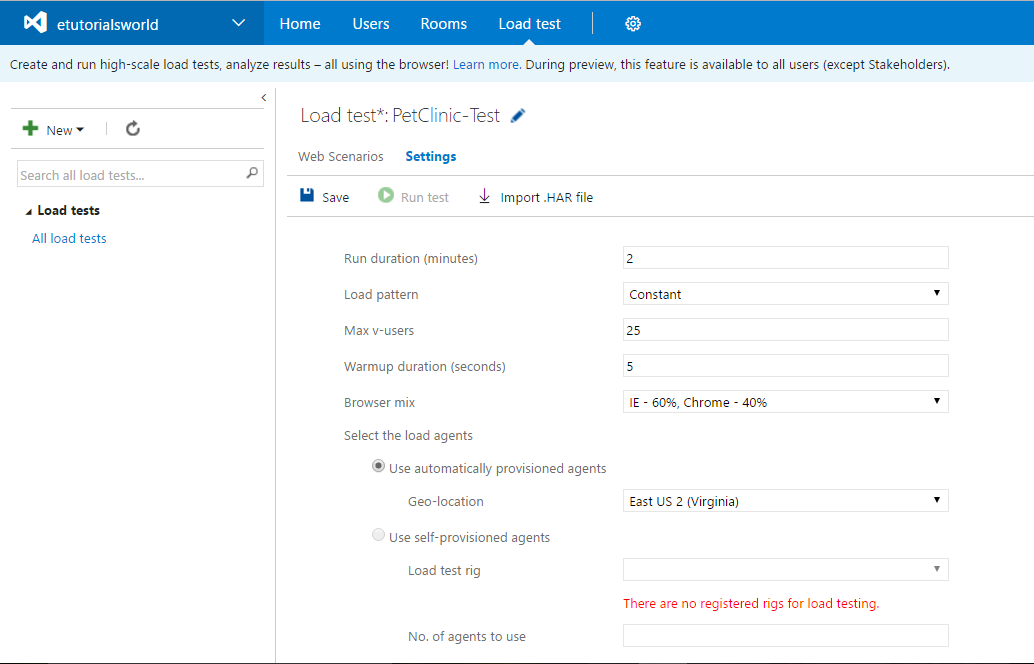This screenshot has width=1034, height=664.
Task: Select Use self-provisioned agents
Action: point(378,535)
